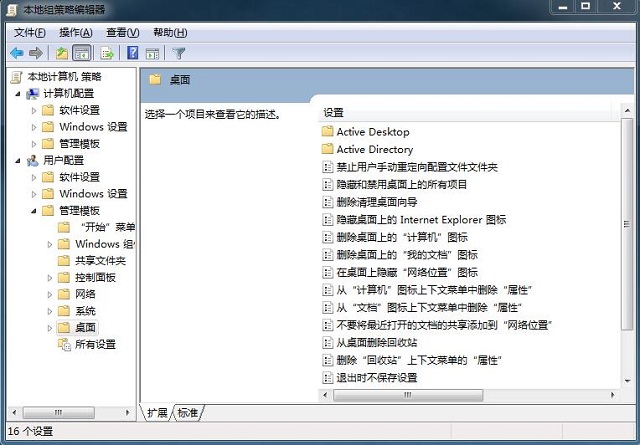Click the policy icon beside 从桌面删除回收站
Viewport: 640px width, 445px height.
coord(327,342)
